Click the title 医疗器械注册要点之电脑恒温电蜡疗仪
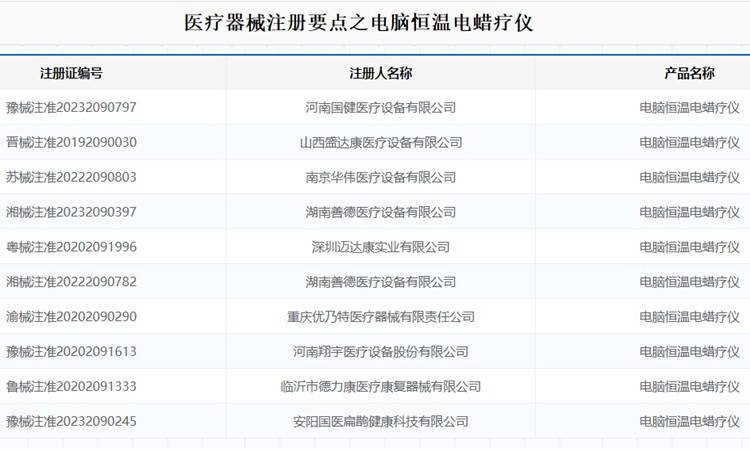Viewport: 750px width, 451px height. click(x=358, y=22)
